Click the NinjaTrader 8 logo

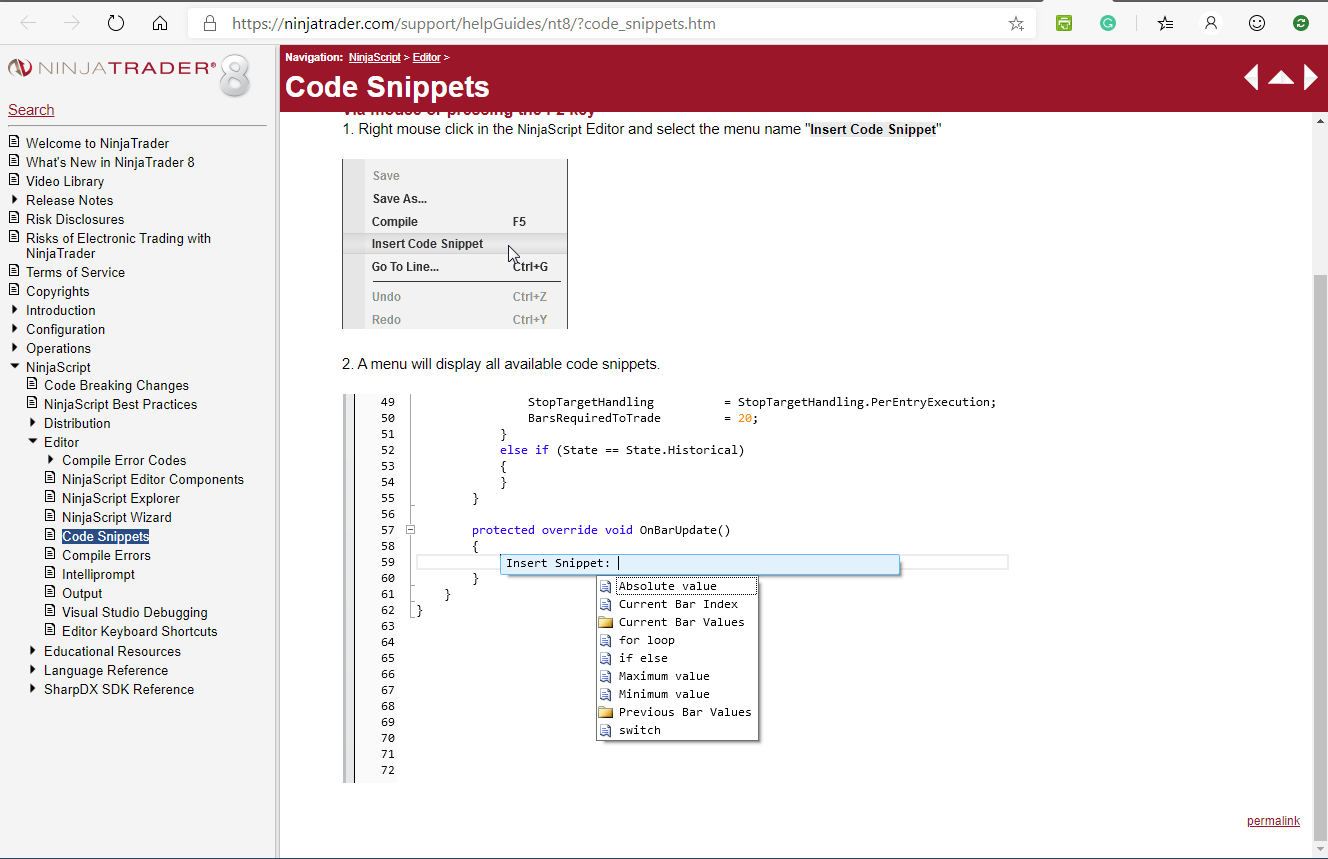pyautogui.click(x=128, y=74)
